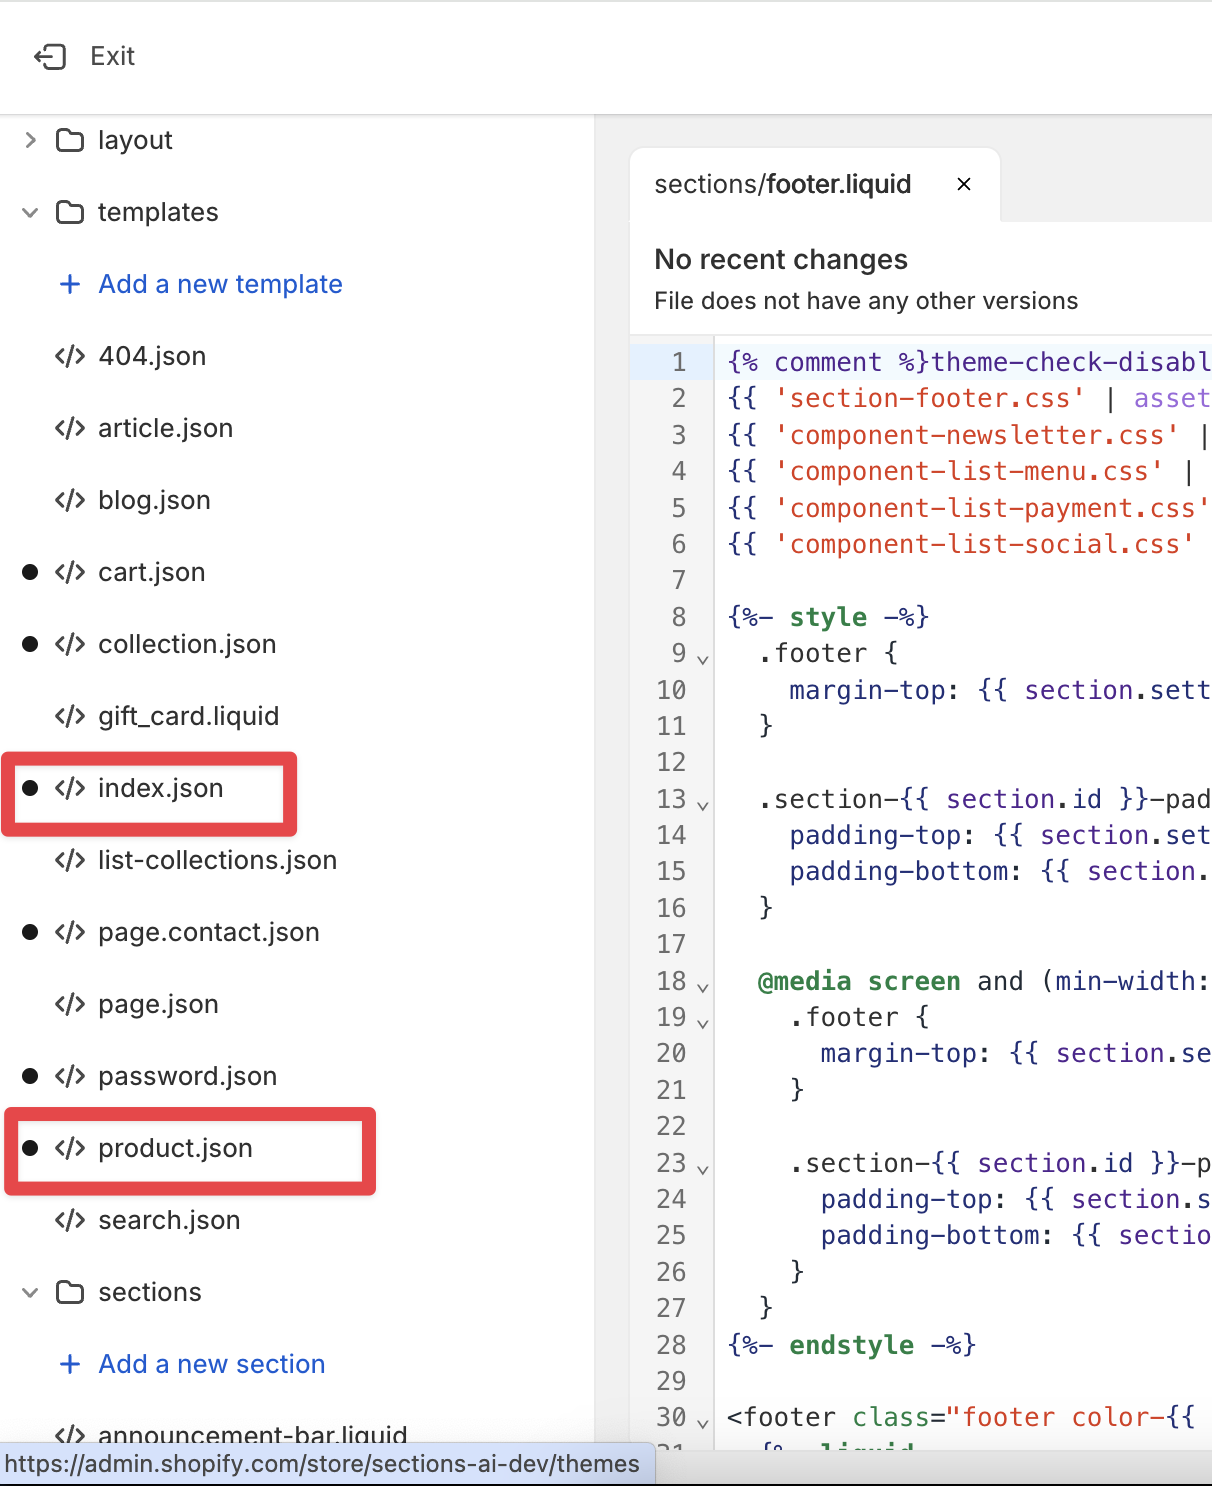Collapse the sections folder chevron

click(x=30, y=1292)
